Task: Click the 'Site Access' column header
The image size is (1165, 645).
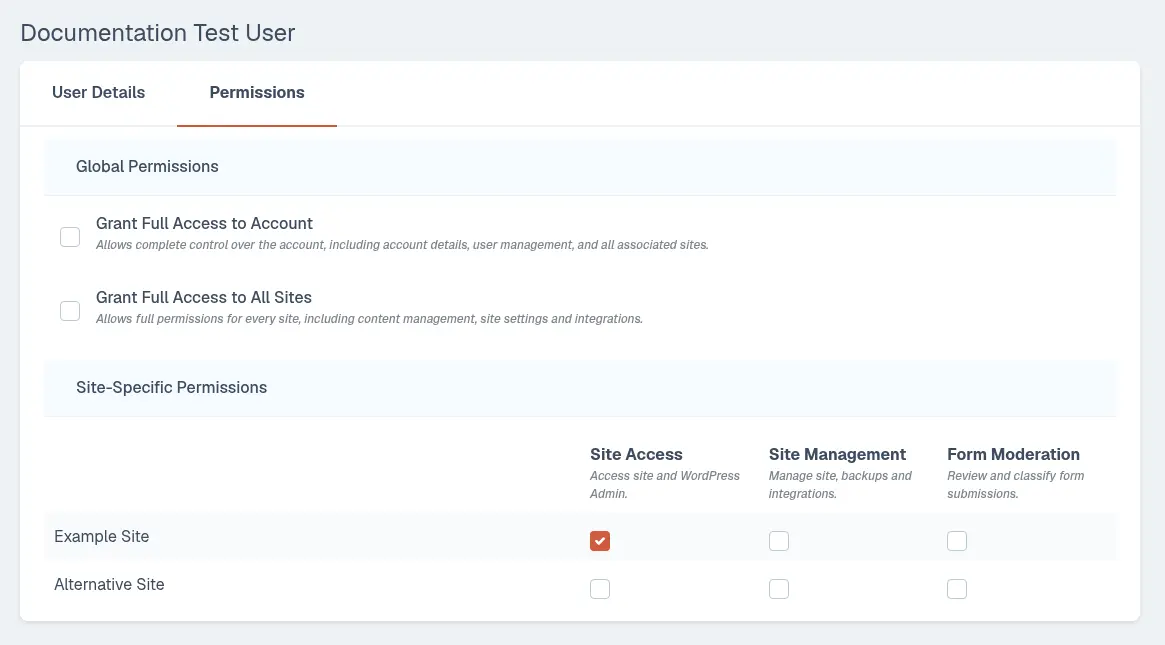Action: pyautogui.click(x=636, y=454)
